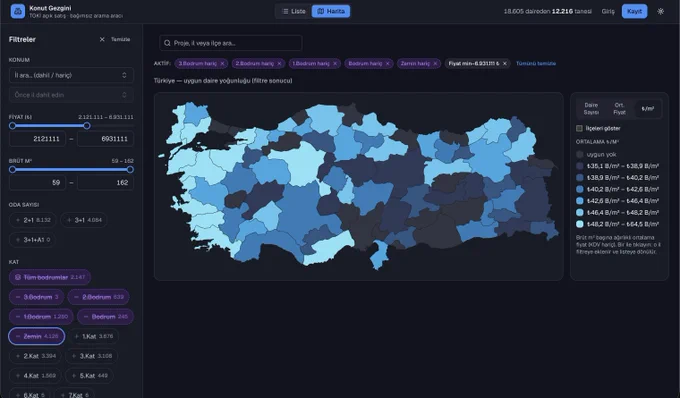Click the maximum price field showing 6931111
This screenshot has height=398, width=680.
[x=105, y=139]
